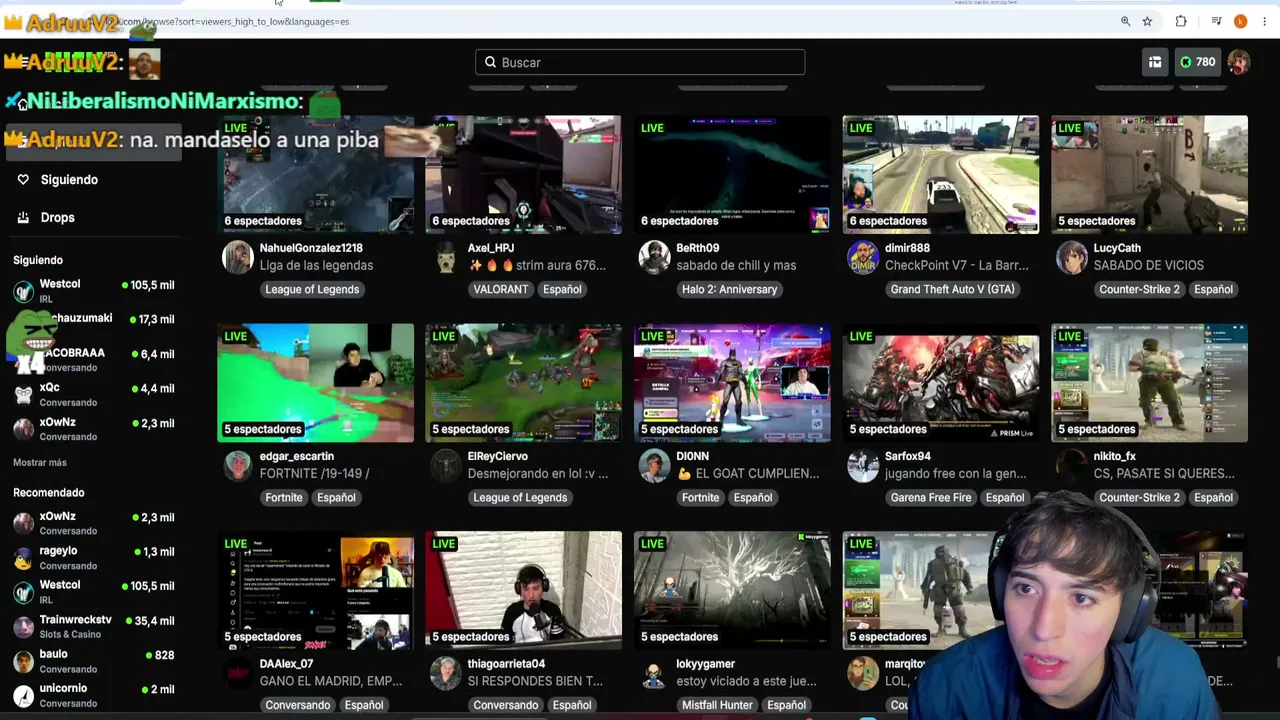Click thiagoarrieta04's channel avatar
This screenshot has height=720, width=1280.
point(446,673)
